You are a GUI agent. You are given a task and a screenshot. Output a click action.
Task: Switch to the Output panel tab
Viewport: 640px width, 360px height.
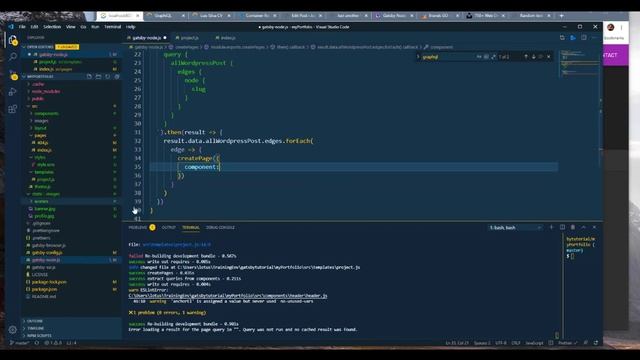169,227
